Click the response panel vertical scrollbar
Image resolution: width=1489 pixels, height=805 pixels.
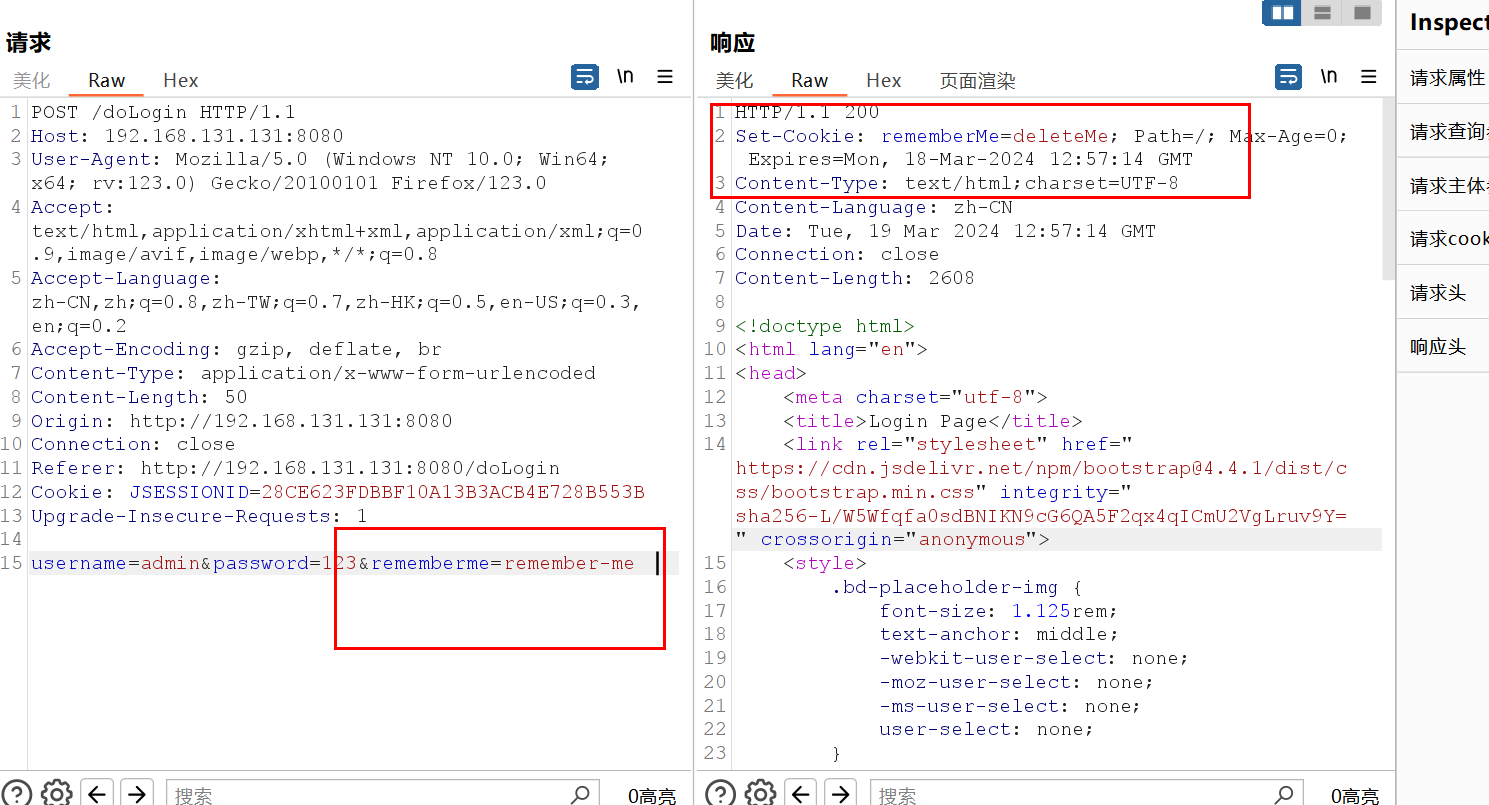pyautogui.click(x=1388, y=188)
